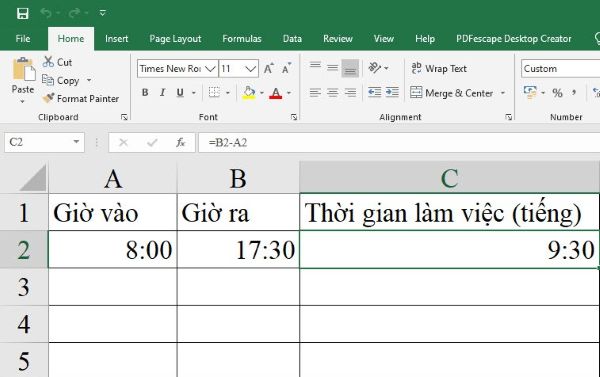The width and height of the screenshot is (600, 377).
Task: Open the View tab
Action: click(384, 39)
